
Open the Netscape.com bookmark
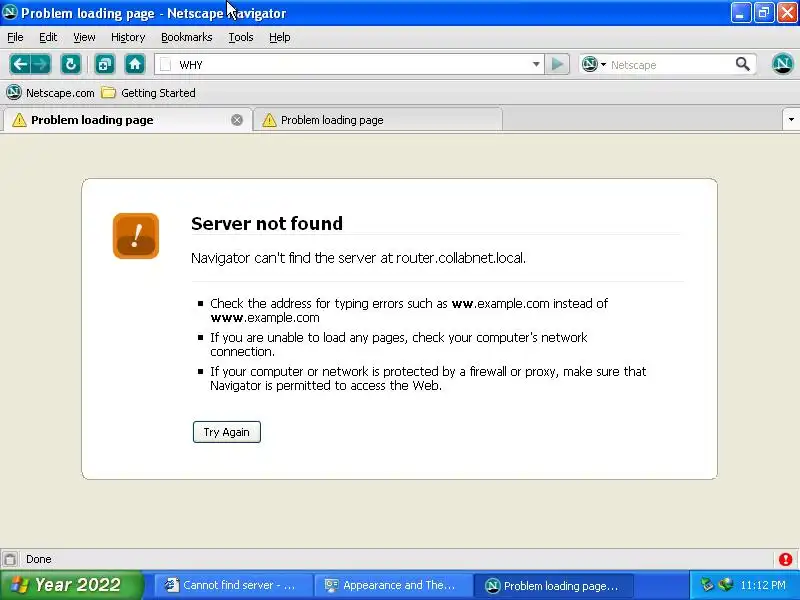[x=51, y=93]
